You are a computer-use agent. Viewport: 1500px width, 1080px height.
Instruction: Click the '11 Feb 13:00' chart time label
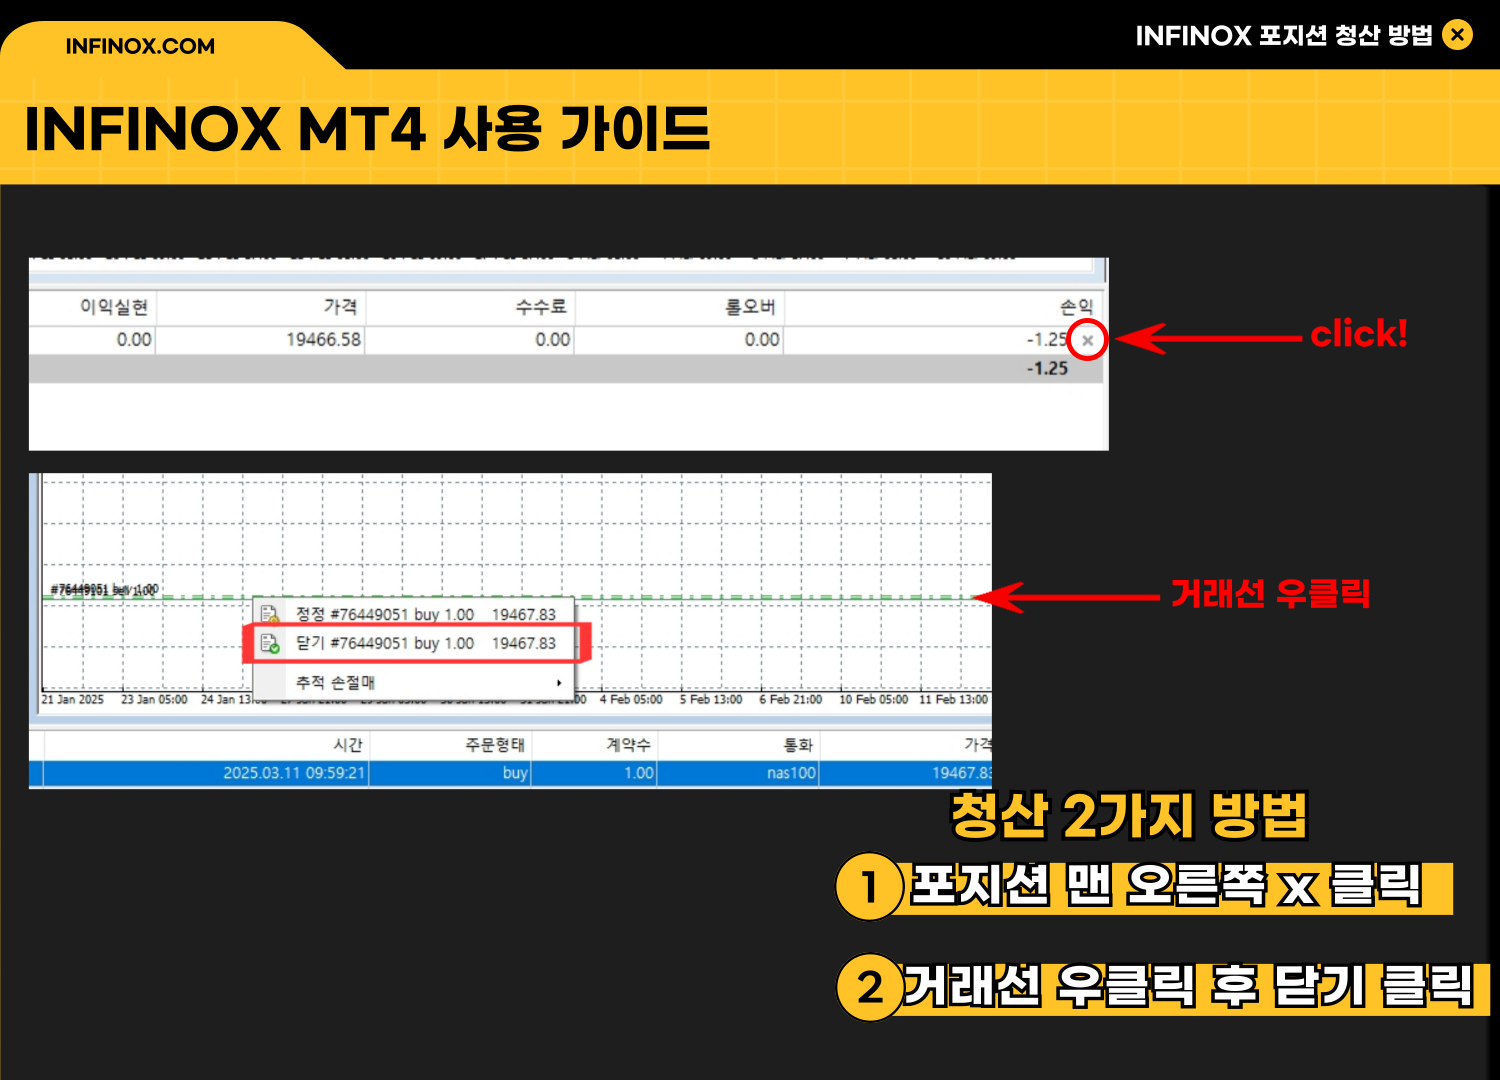pyautogui.click(x=953, y=700)
